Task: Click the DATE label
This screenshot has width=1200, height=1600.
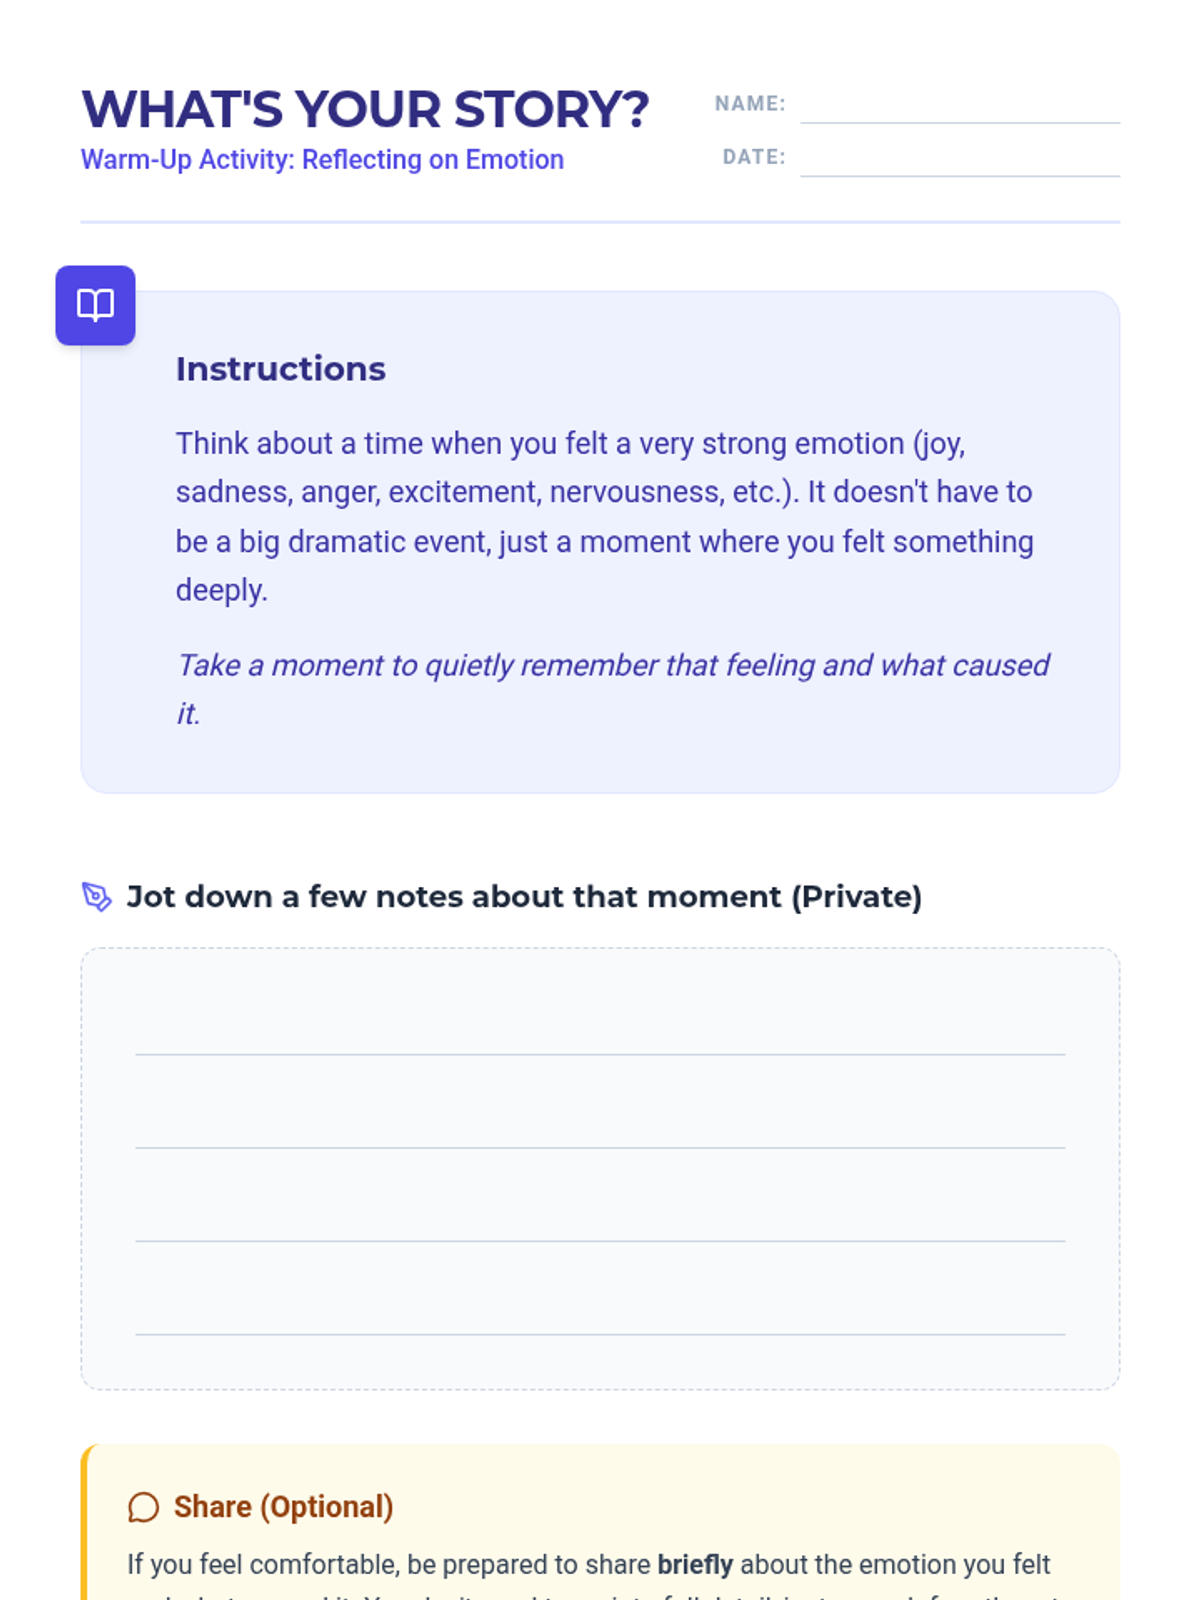Action: tap(754, 157)
